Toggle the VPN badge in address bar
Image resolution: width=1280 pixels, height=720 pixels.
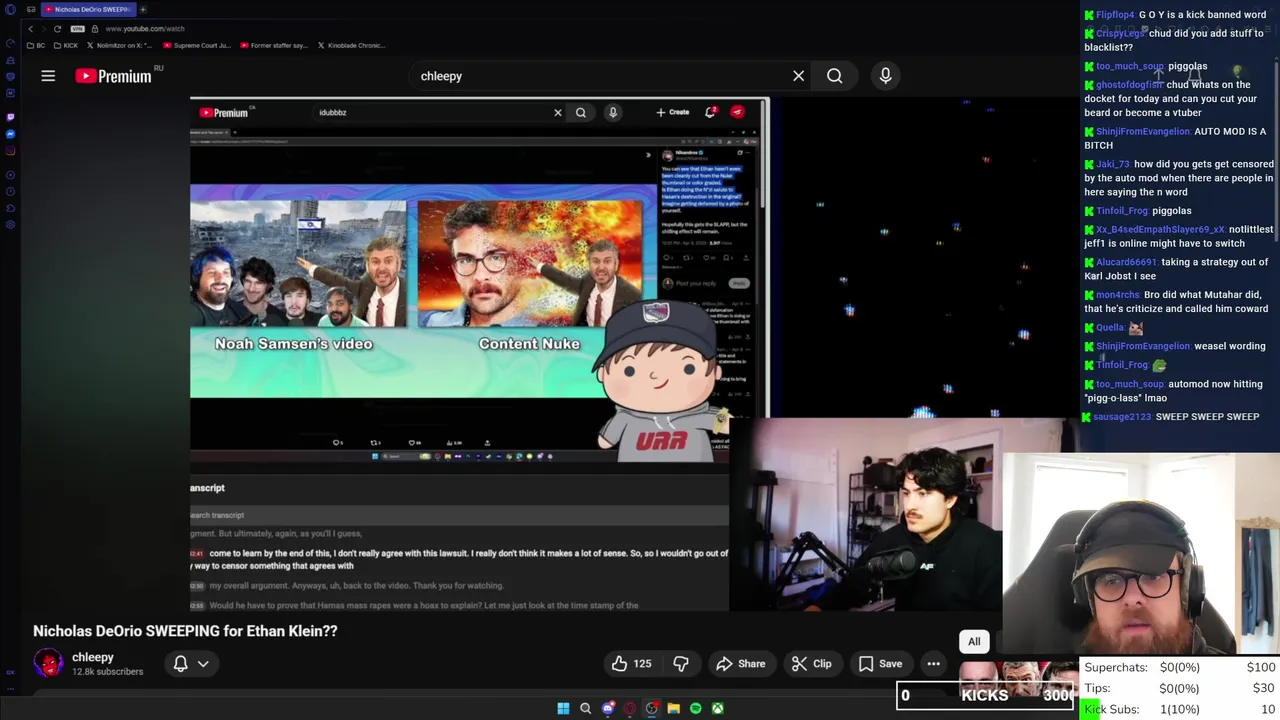(x=78, y=28)
